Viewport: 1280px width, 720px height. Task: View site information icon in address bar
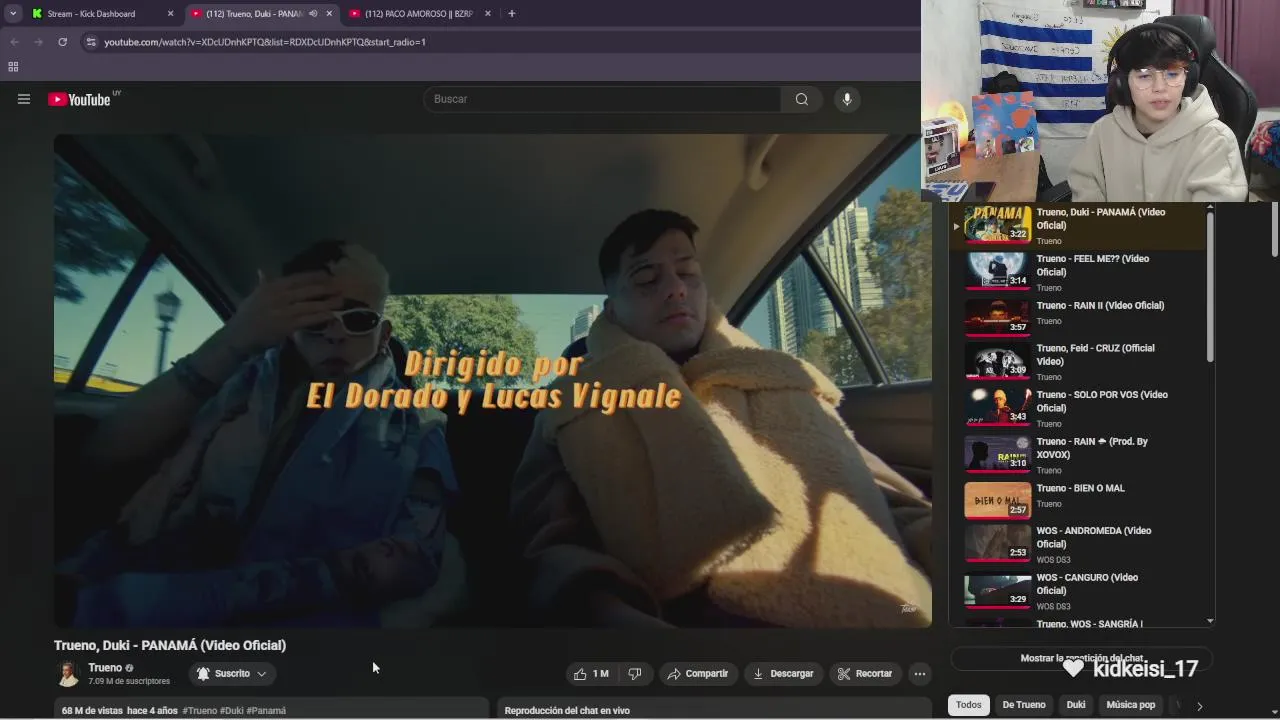91,42
